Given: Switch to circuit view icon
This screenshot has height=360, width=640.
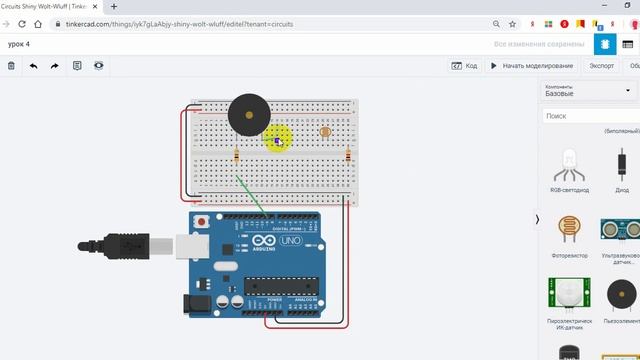Looking at the screenshot, I should click(605, 44).
